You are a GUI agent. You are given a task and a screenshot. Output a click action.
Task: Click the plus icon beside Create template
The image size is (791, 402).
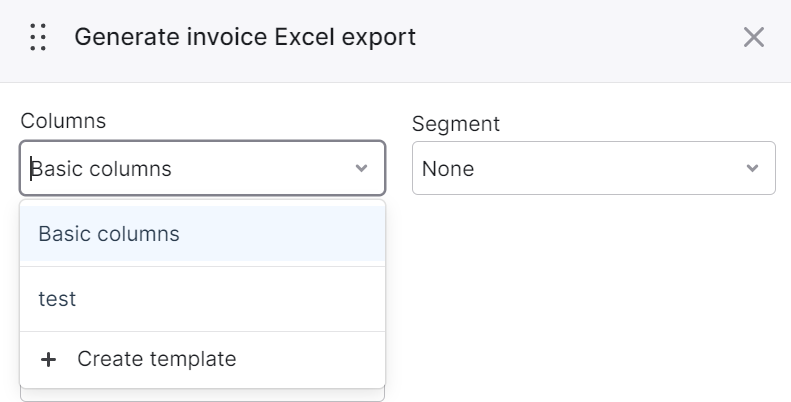point(48,360)
